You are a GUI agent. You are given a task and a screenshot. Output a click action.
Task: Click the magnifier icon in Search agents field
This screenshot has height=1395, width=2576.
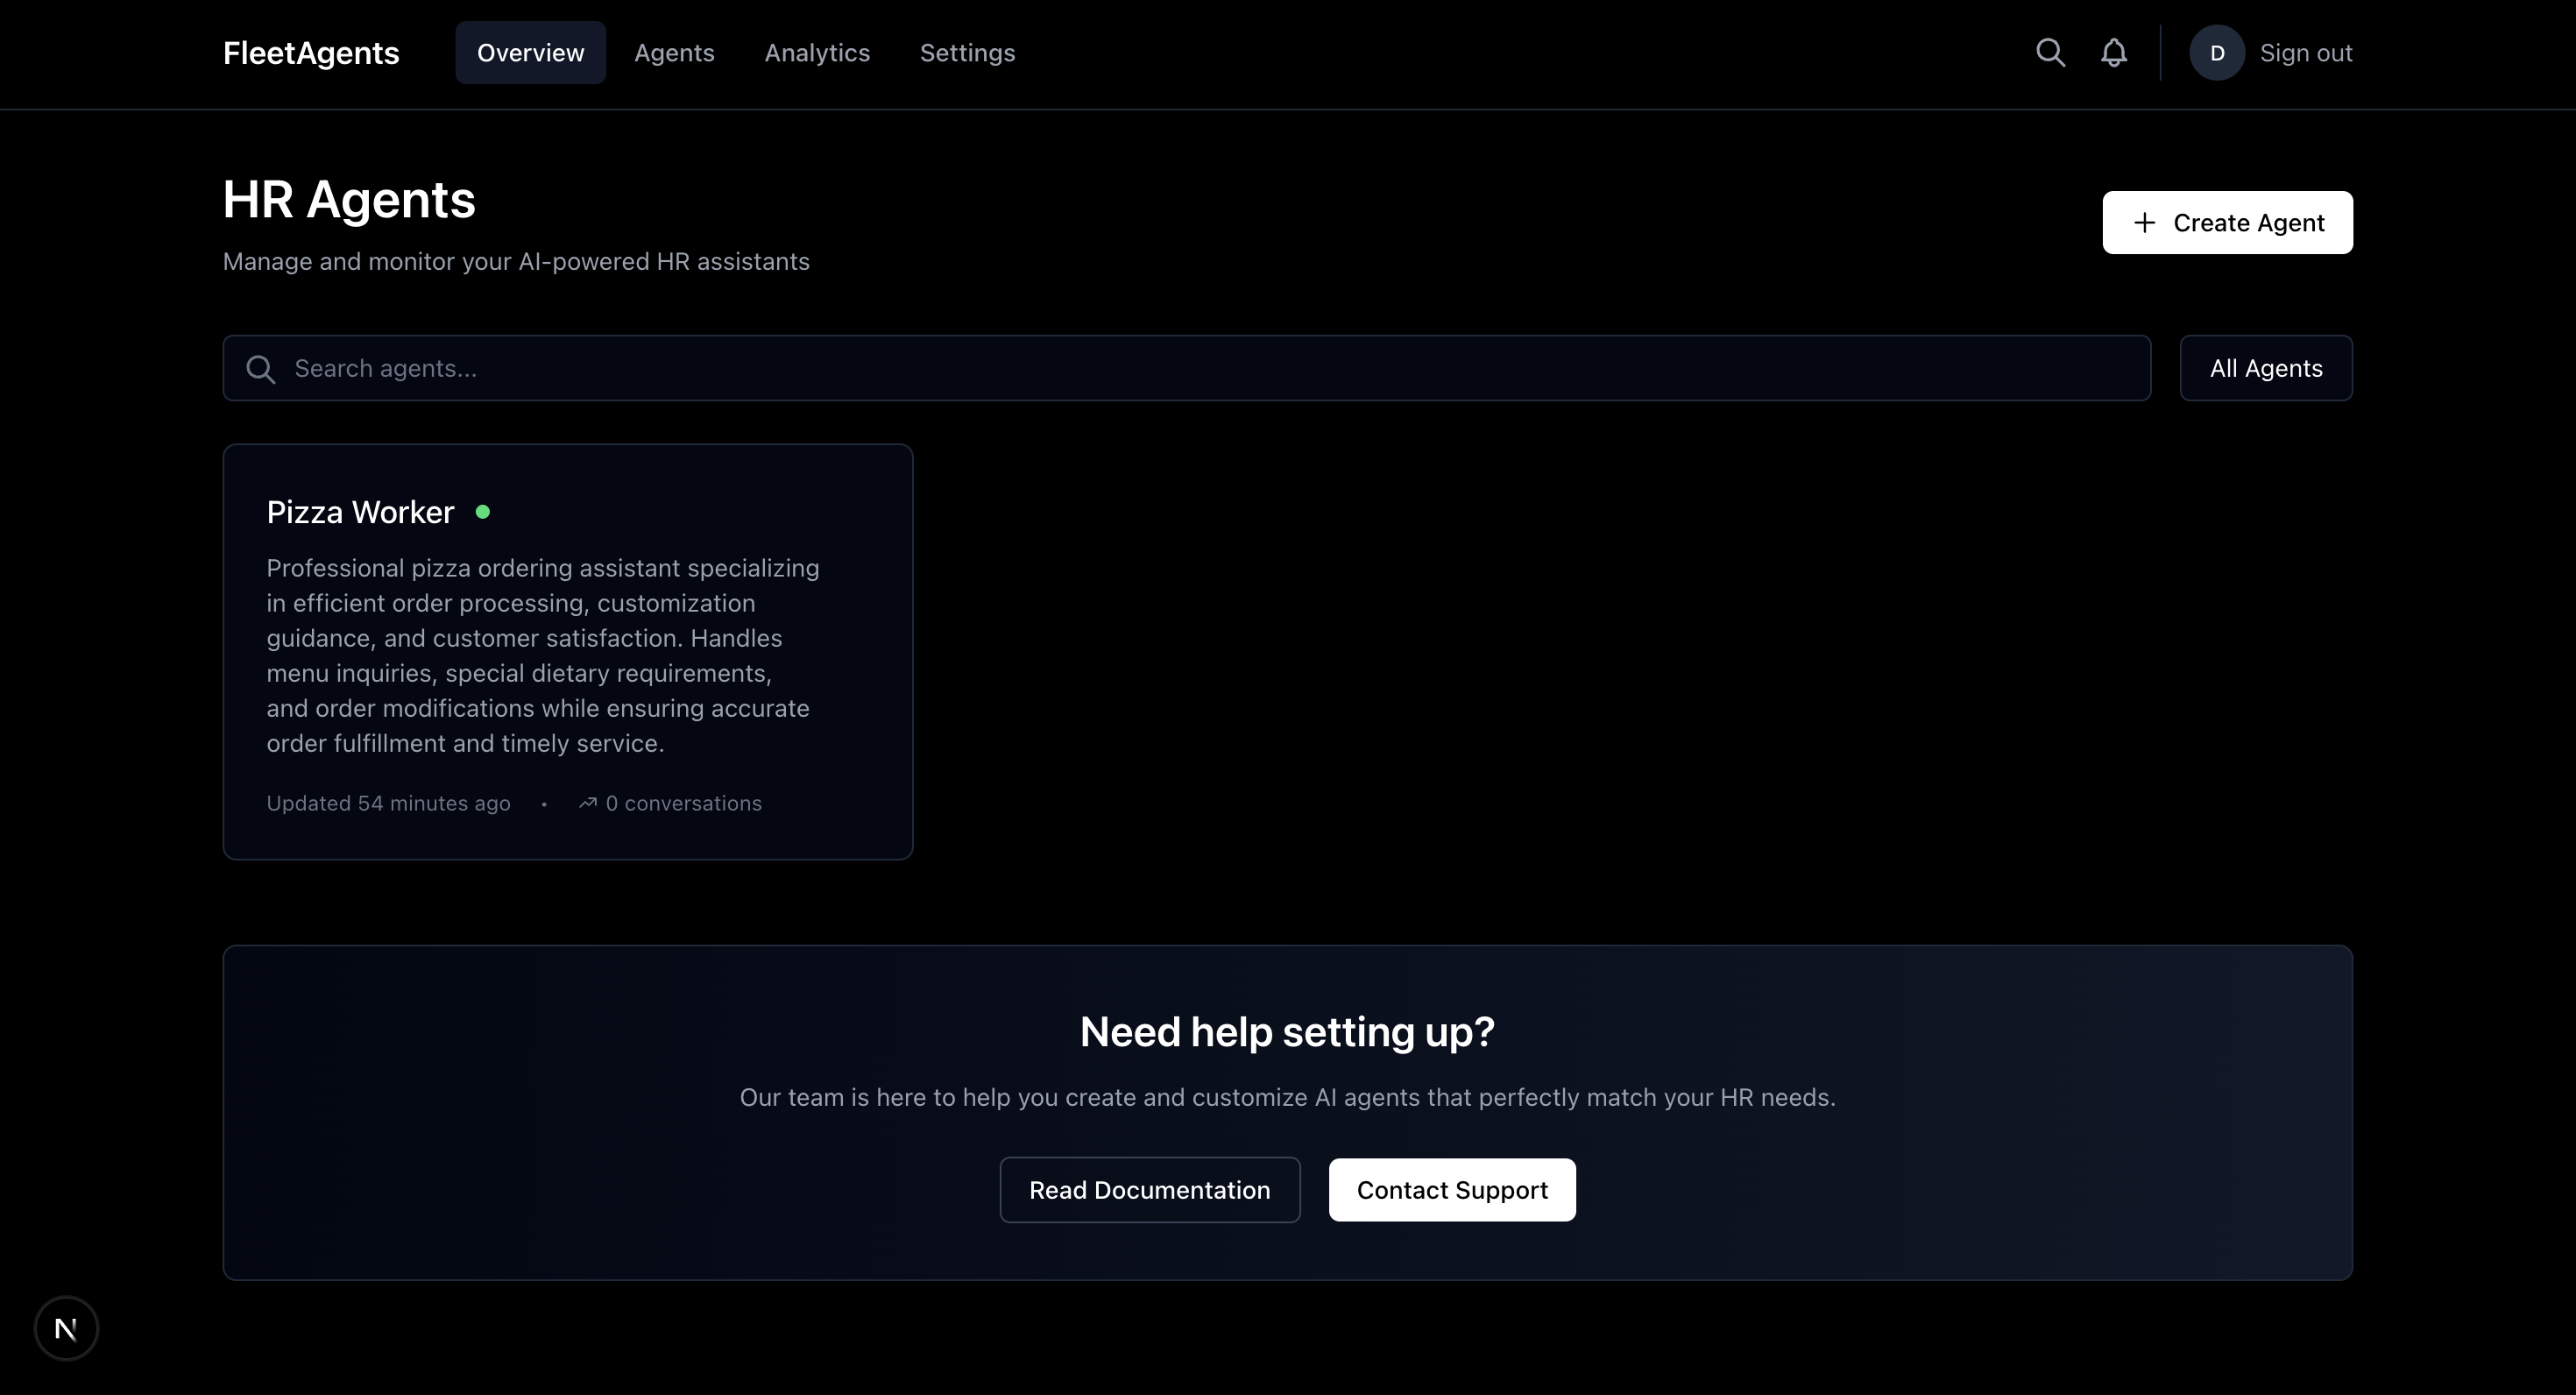coord(261,369)
